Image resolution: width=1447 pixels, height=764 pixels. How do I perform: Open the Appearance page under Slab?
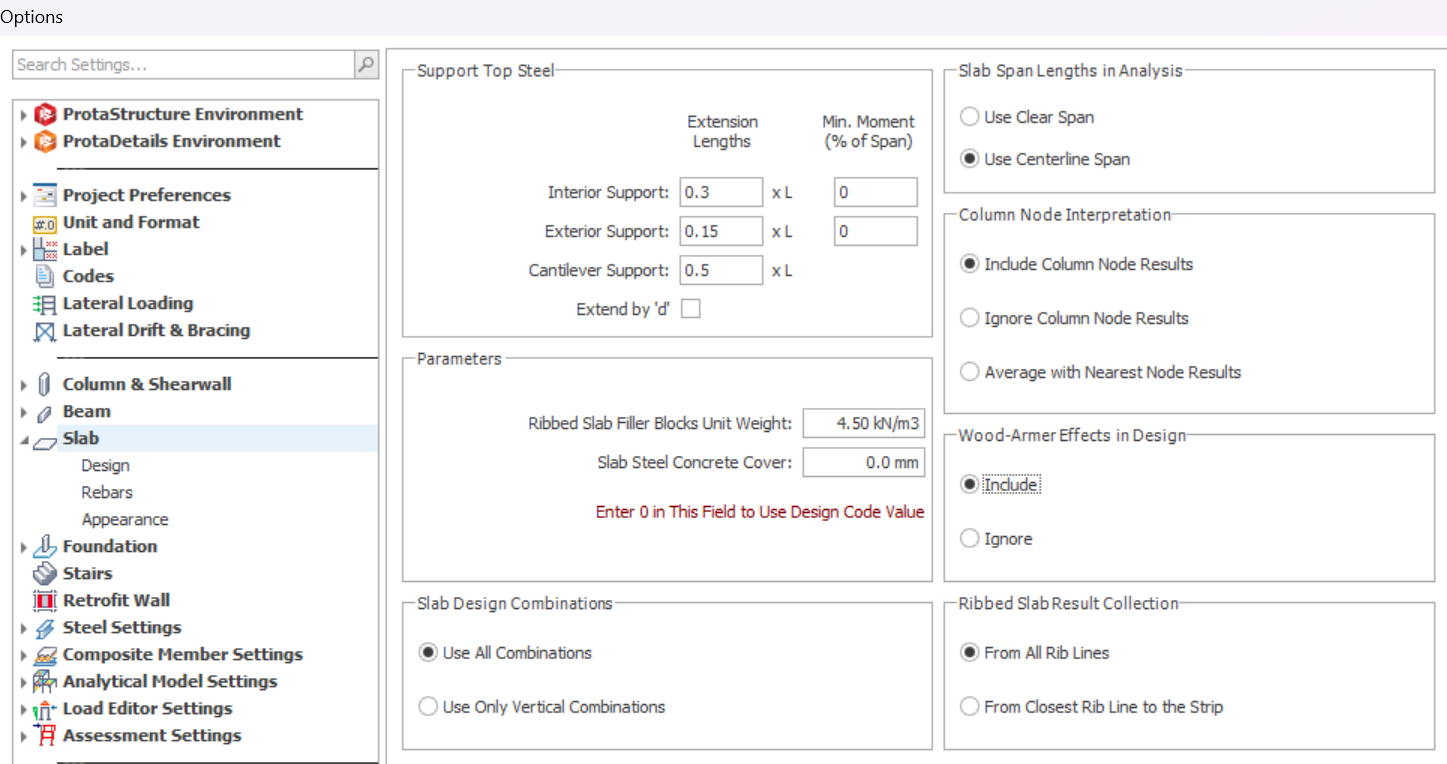[125, 520]
